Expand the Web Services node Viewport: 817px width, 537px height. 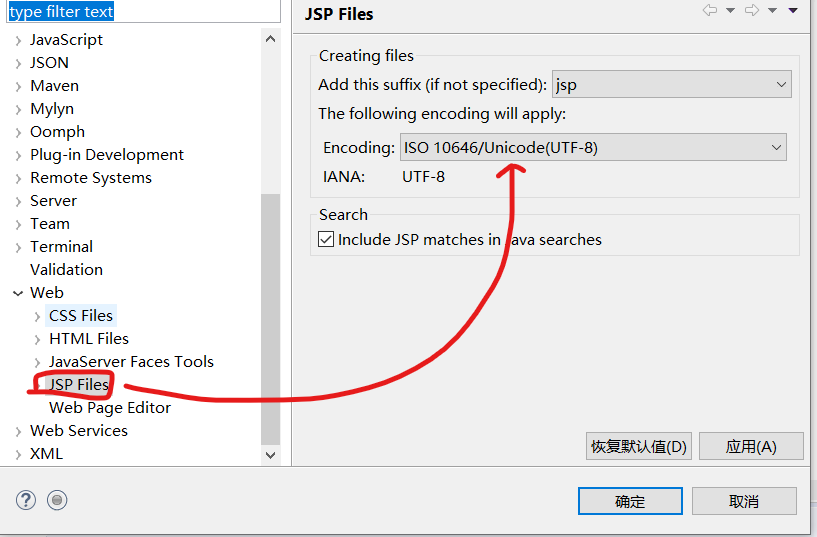pyautogui.click(x=18, y=431)
